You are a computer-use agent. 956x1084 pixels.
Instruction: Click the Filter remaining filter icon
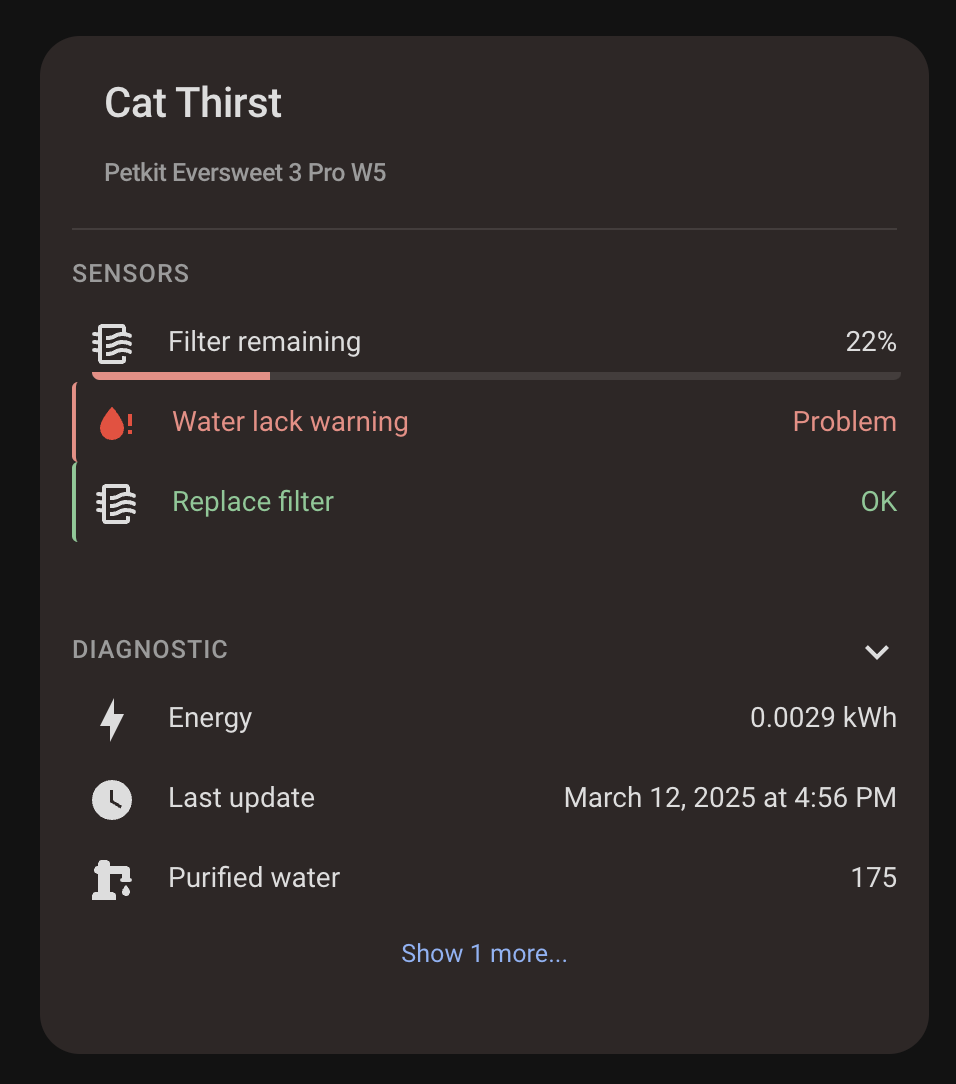coord(112,343)
